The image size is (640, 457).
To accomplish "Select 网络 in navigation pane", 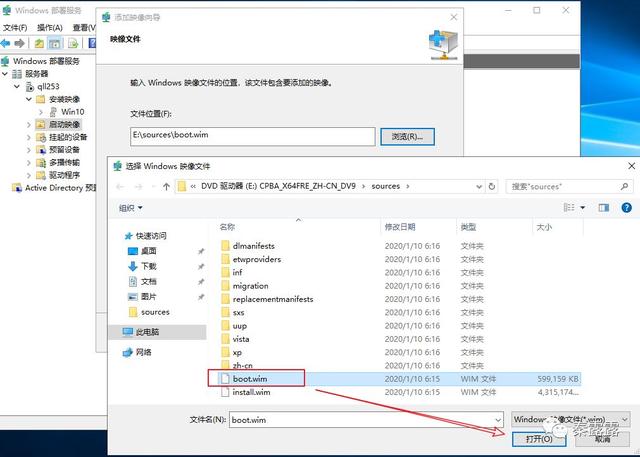I will coord(137,352).
